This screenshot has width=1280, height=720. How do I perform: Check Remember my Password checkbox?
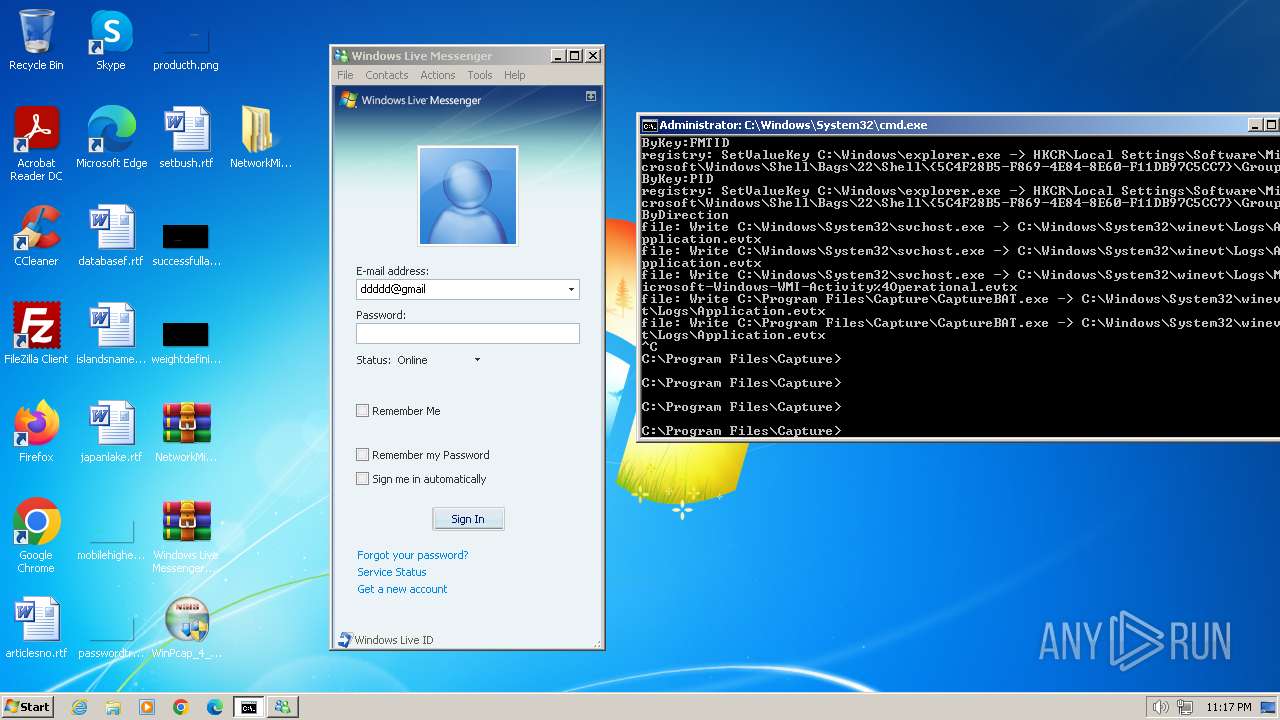[363, 455]
